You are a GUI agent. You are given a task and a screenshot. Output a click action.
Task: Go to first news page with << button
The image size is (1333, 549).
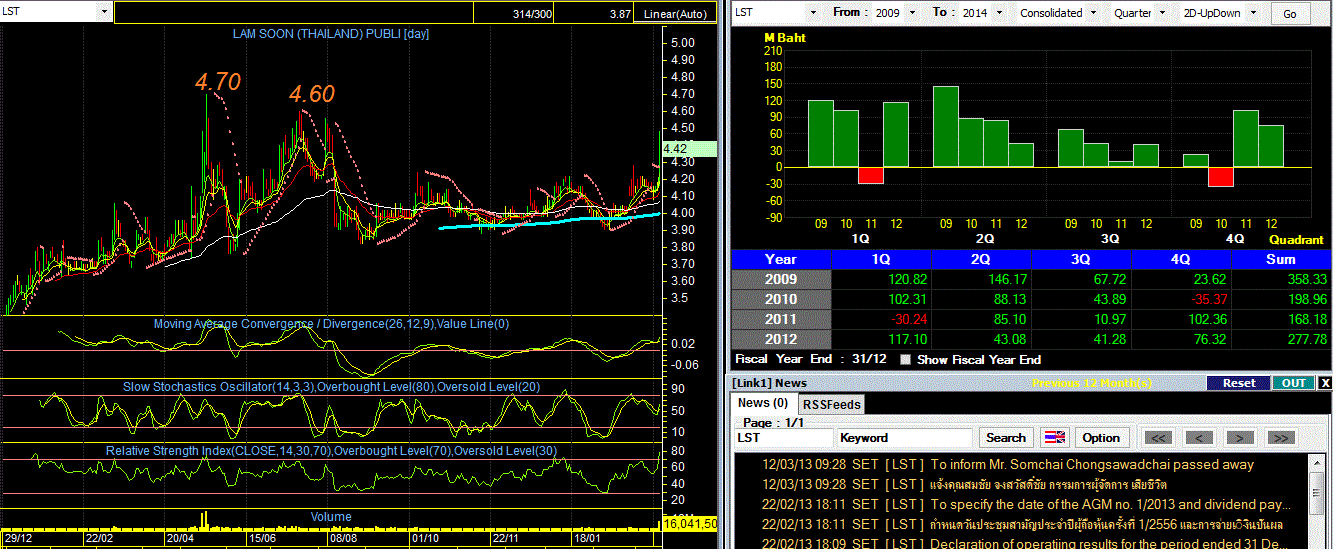pos(1158,438)
